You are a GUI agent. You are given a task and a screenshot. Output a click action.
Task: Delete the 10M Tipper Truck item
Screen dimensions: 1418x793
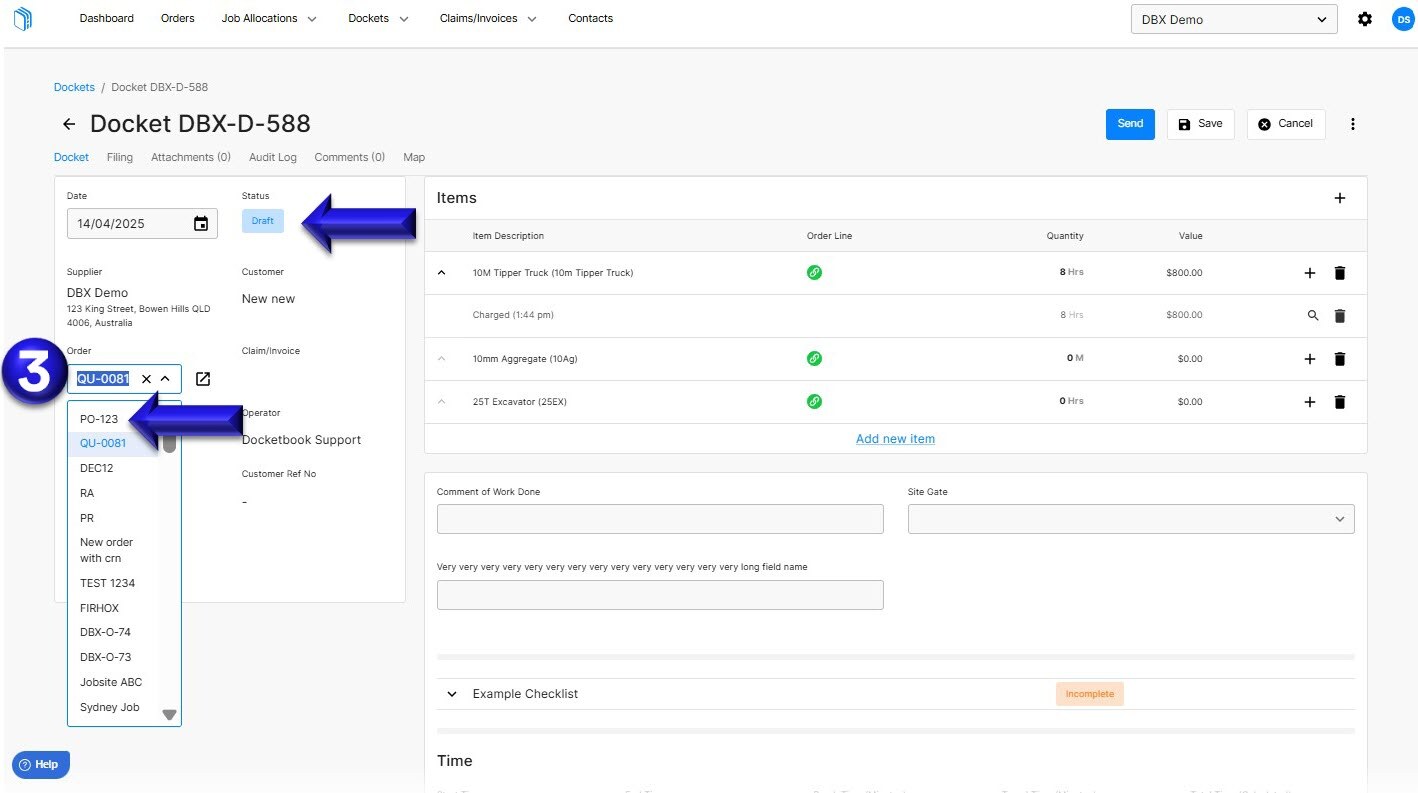tap(1340, 273)
